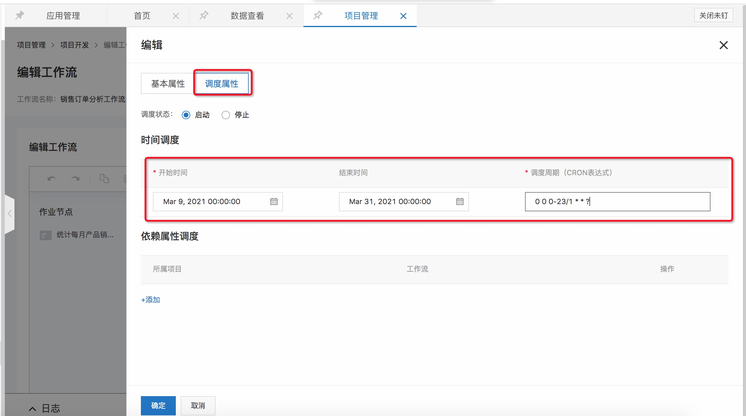Select 启动 schedule status radio

tap(186, 115)
